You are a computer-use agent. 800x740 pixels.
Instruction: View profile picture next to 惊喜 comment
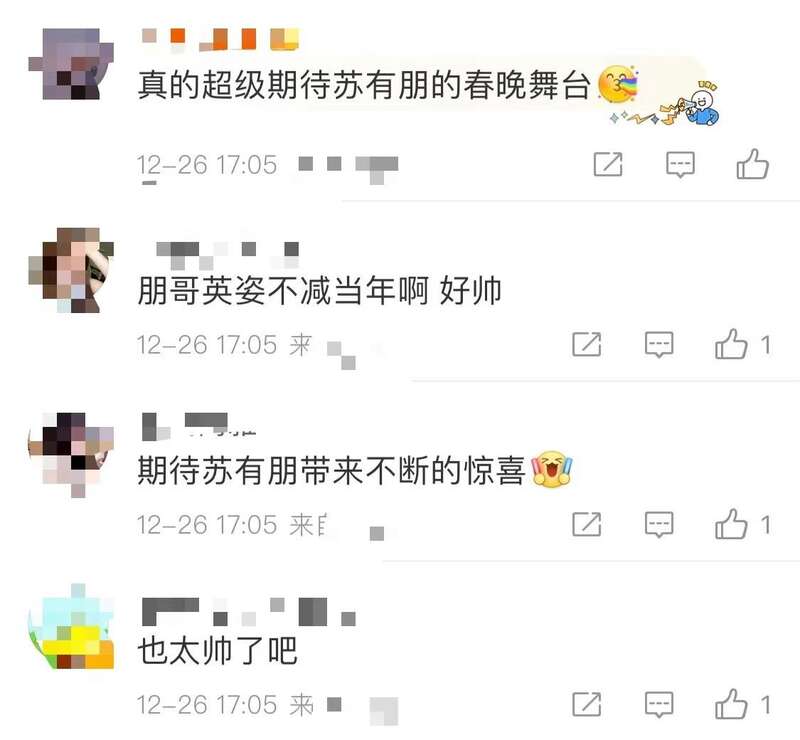pyautogui.click(x=71, y=454)
